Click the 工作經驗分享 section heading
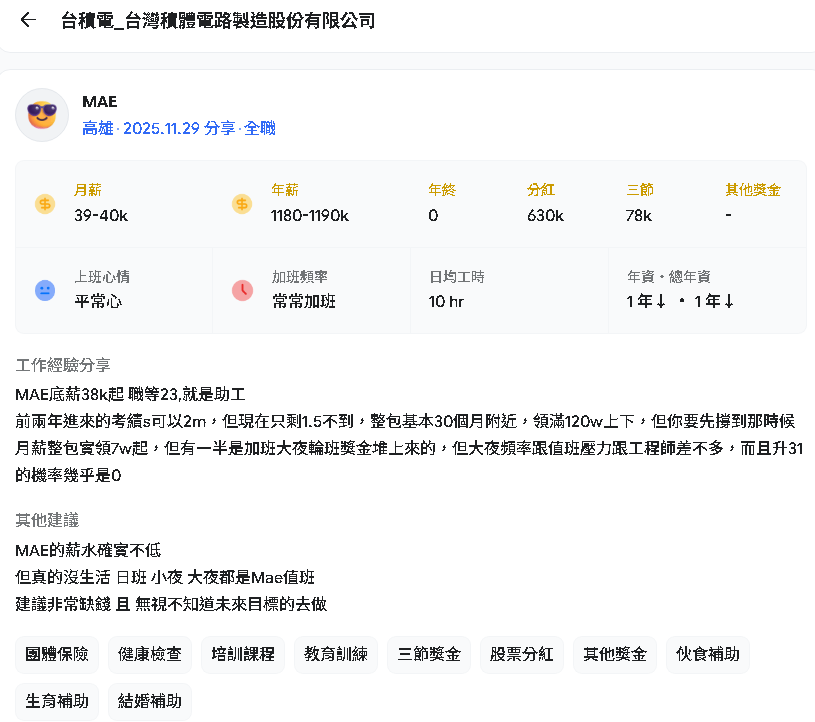This screenshot has width=815, height=722. pos(63,365)
